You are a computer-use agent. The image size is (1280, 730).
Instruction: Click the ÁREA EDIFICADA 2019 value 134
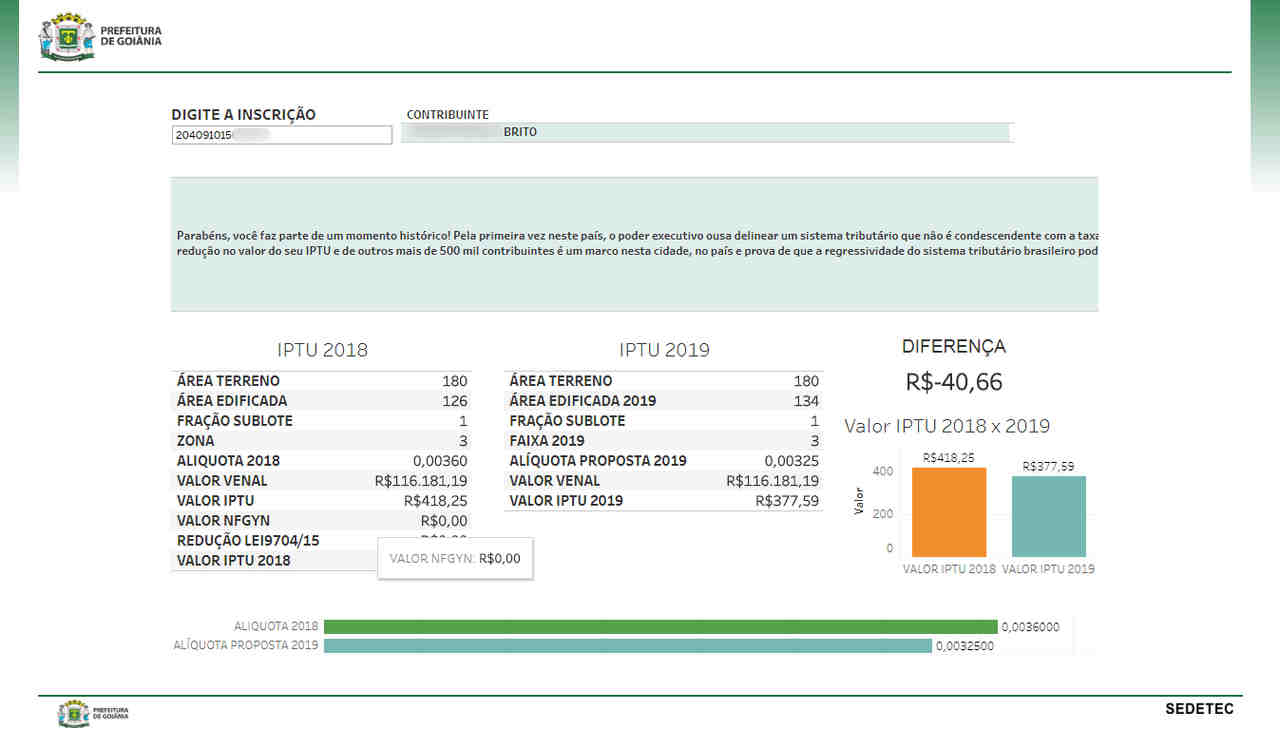[x=806, y=401]
